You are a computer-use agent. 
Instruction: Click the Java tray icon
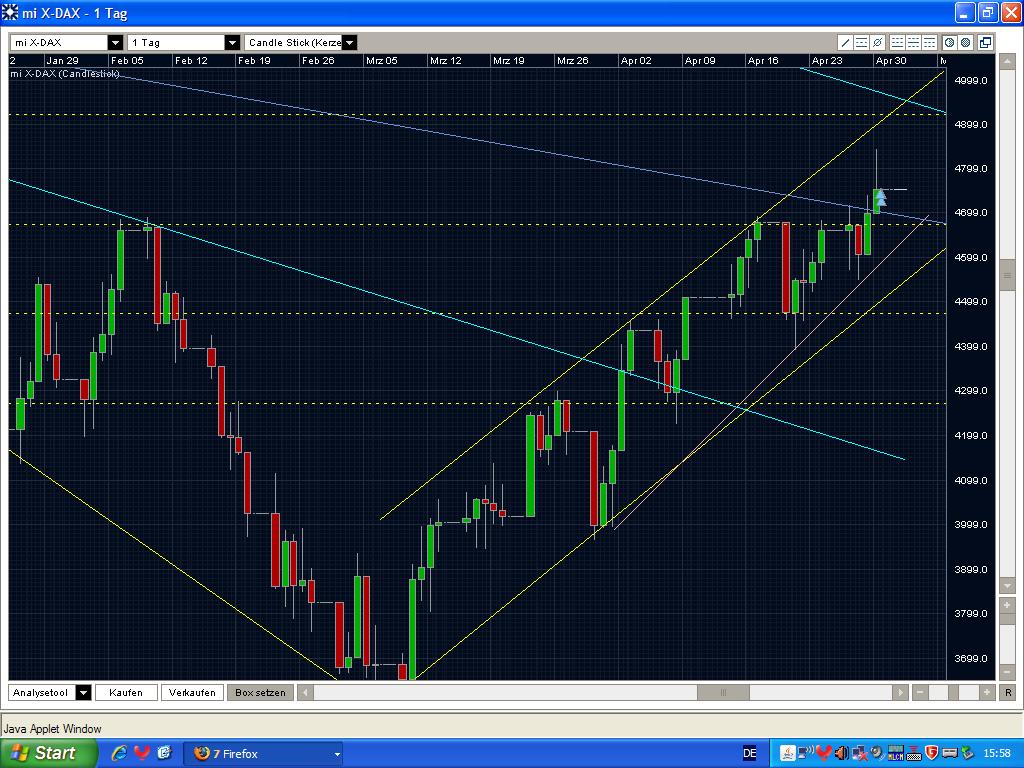[x=788, y=754]
